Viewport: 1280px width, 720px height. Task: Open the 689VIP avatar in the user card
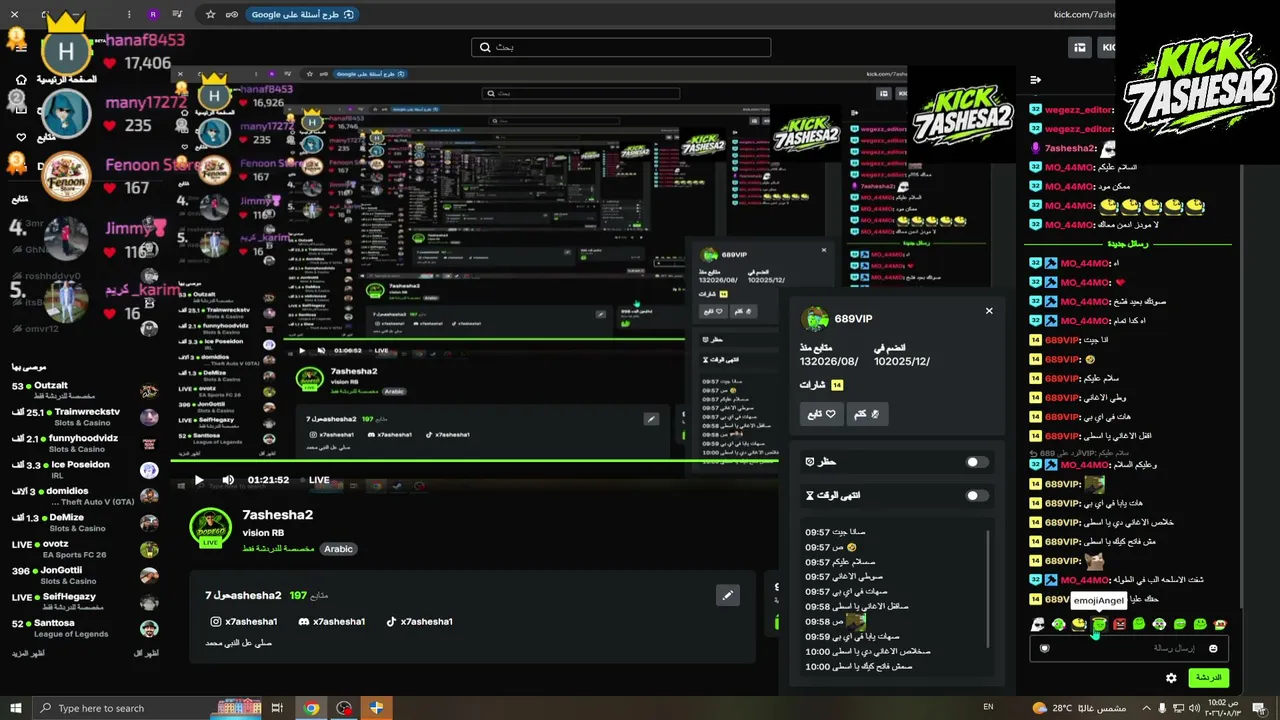click(x=815, y=319)
